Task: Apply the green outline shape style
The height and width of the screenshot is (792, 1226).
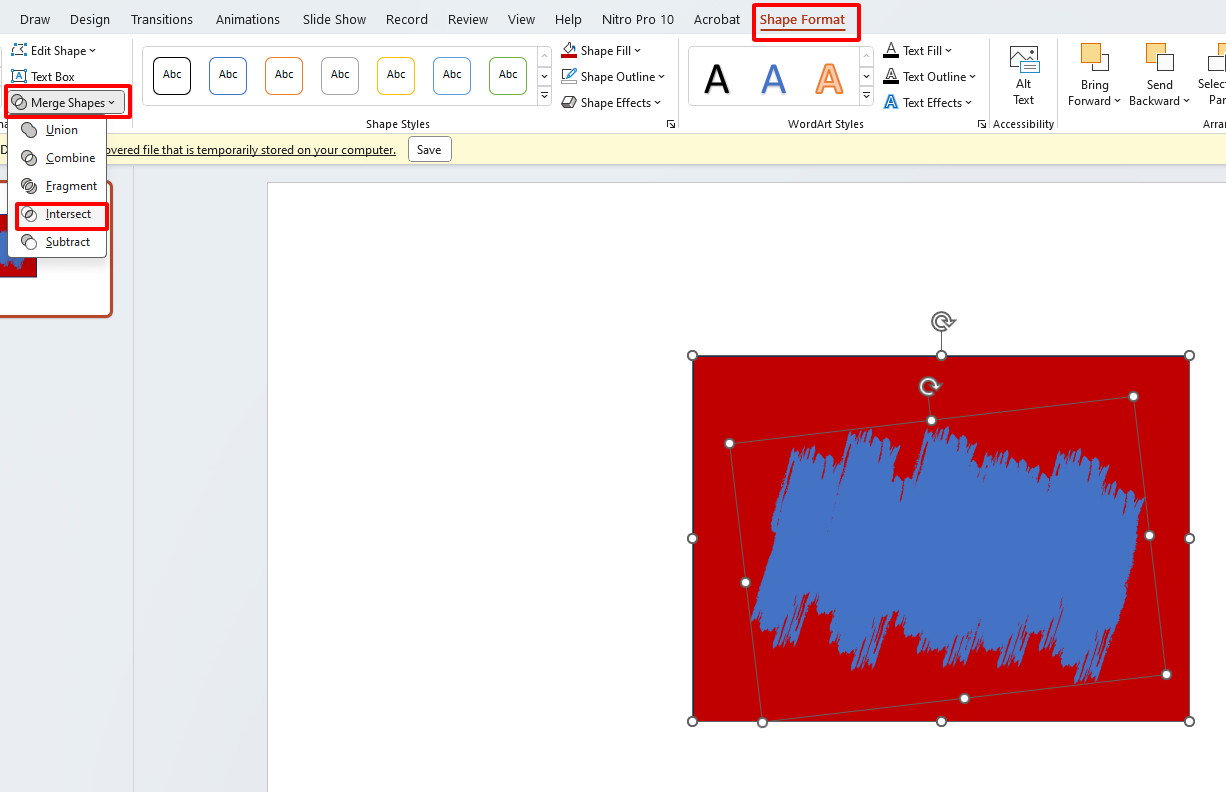Action: point(508,75)
